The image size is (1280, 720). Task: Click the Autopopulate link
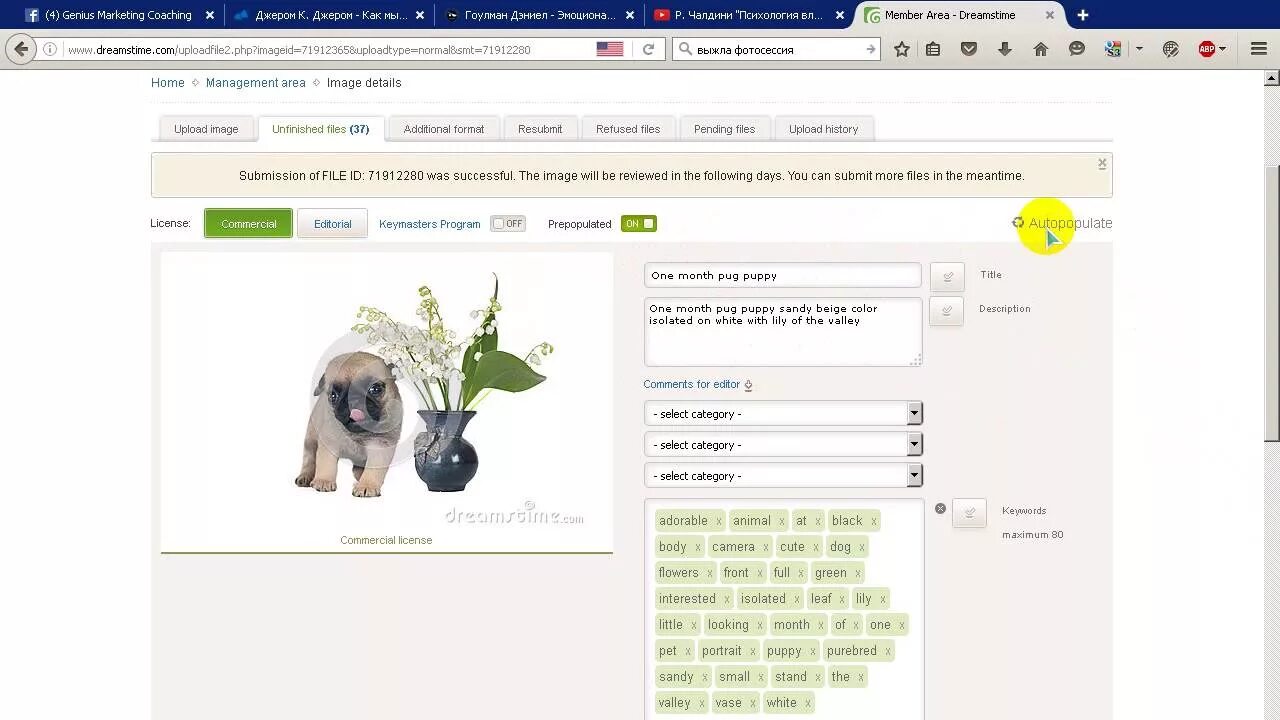click(1070, 223)
